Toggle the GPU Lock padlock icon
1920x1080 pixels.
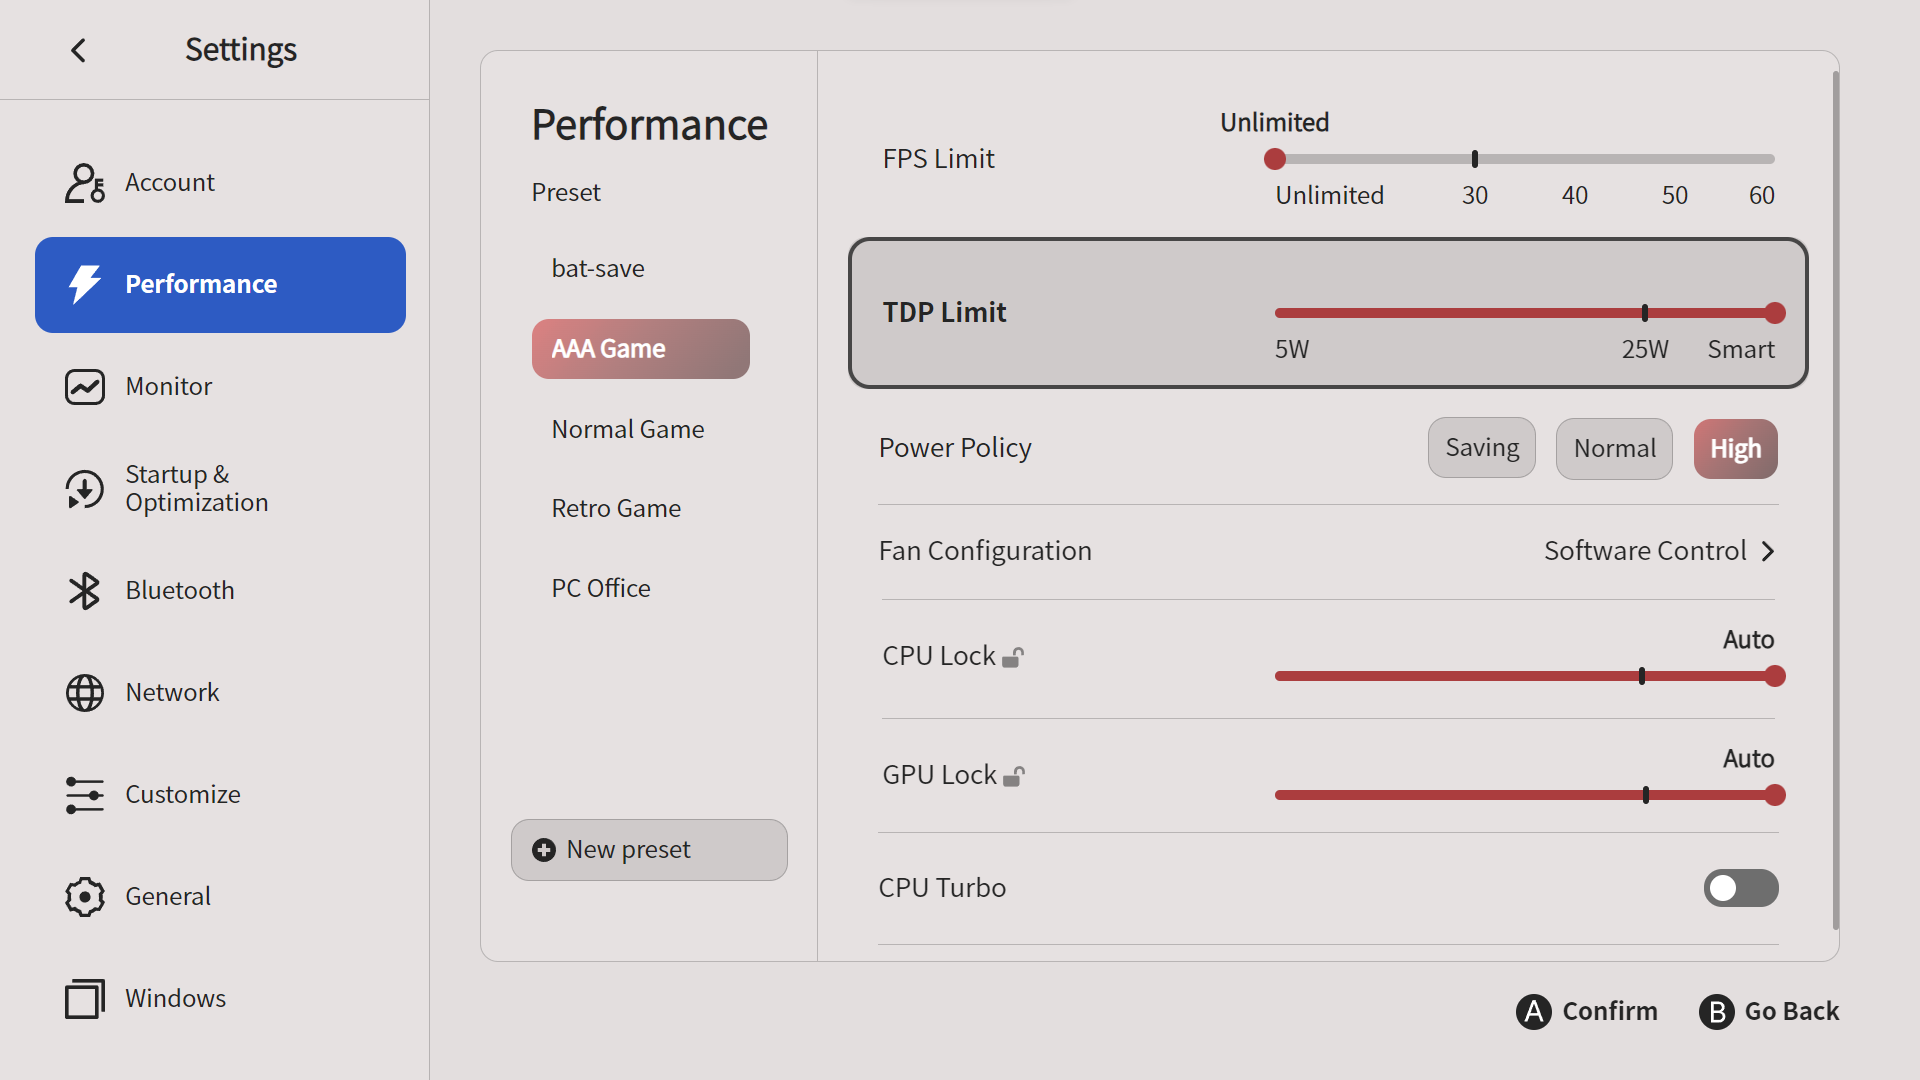1014,776
